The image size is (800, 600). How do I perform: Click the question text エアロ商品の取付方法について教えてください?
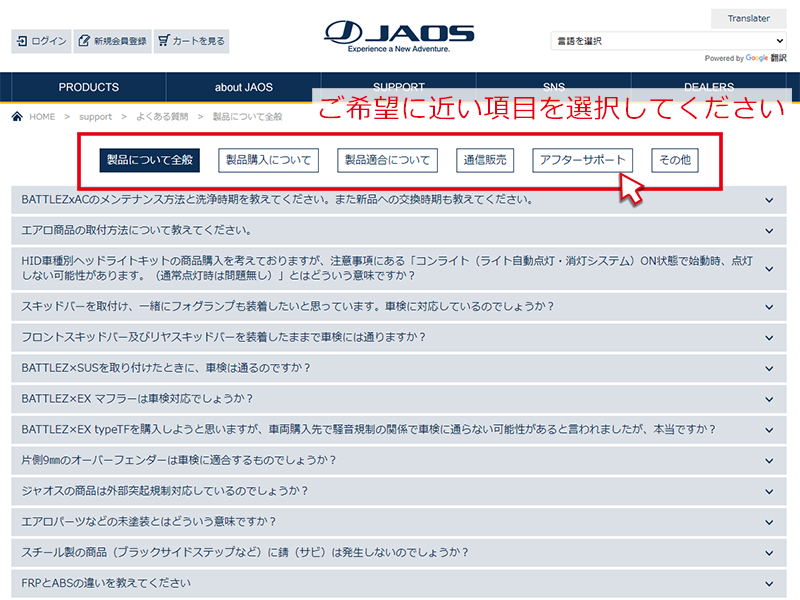pos(137,230)
